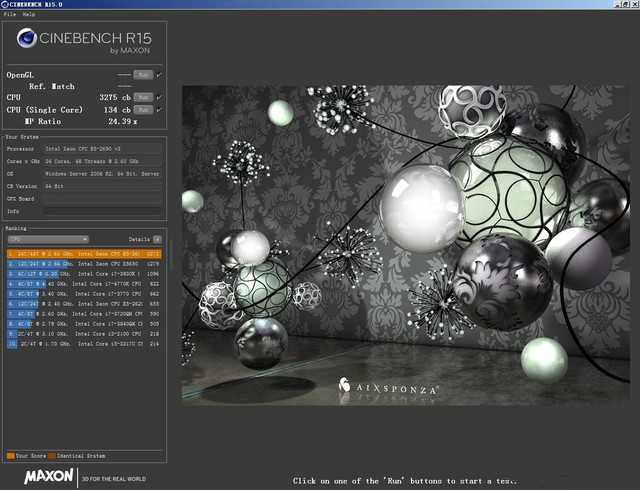640x492 pixels.
Task: Run the OpenGL benchmark
Action: tap(143, 75)
